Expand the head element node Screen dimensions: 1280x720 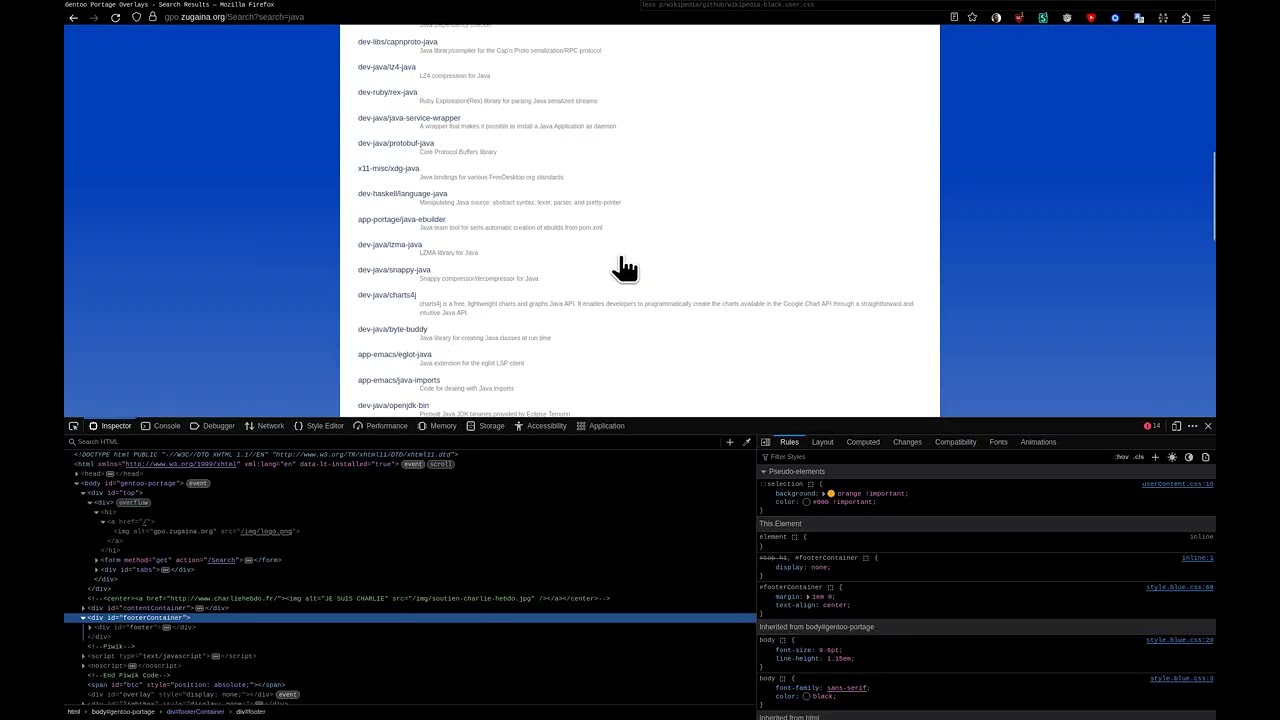click(x=77, y=474)
